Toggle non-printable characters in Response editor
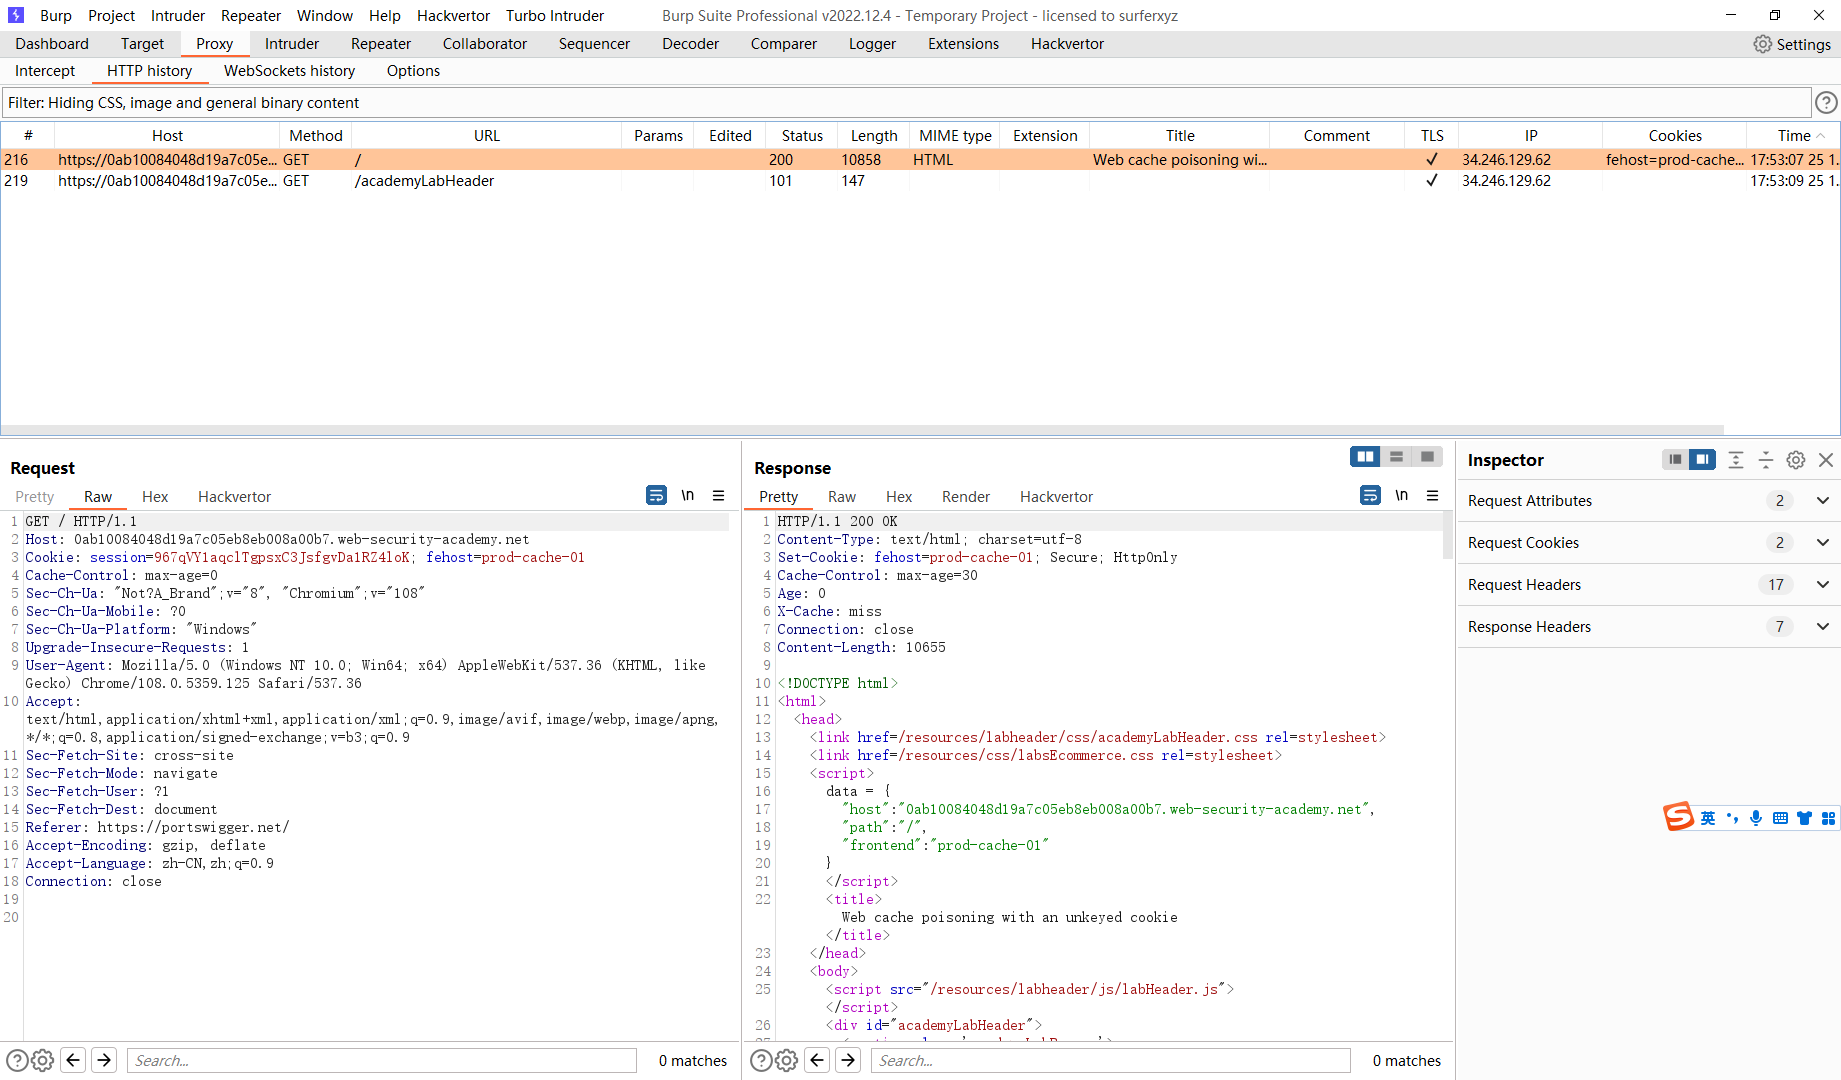 1402,495
